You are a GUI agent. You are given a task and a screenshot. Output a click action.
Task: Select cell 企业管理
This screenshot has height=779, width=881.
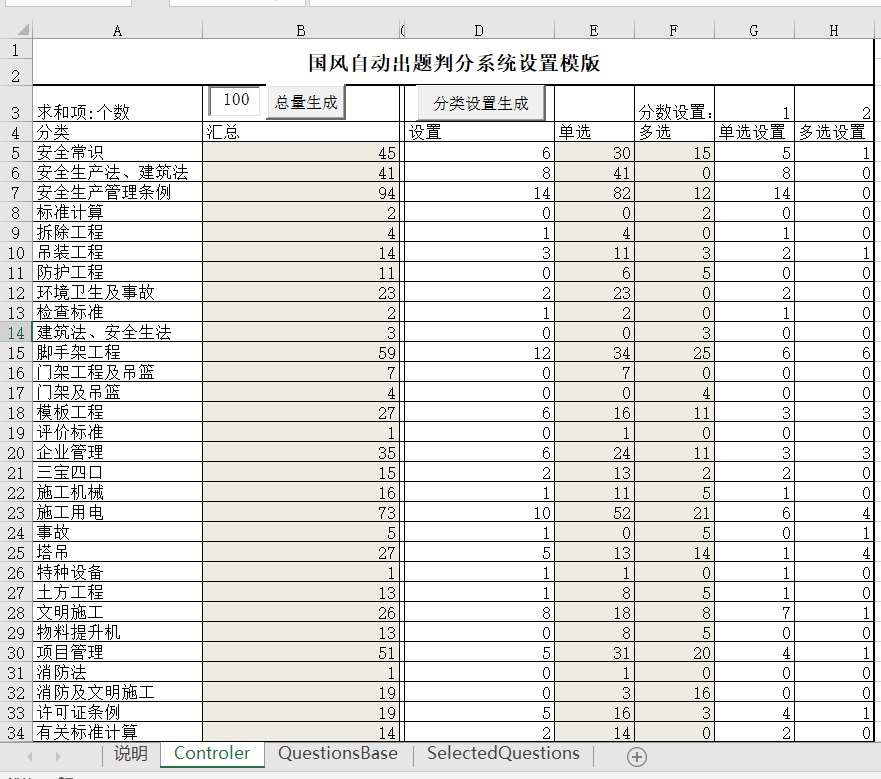pos(117,452)
